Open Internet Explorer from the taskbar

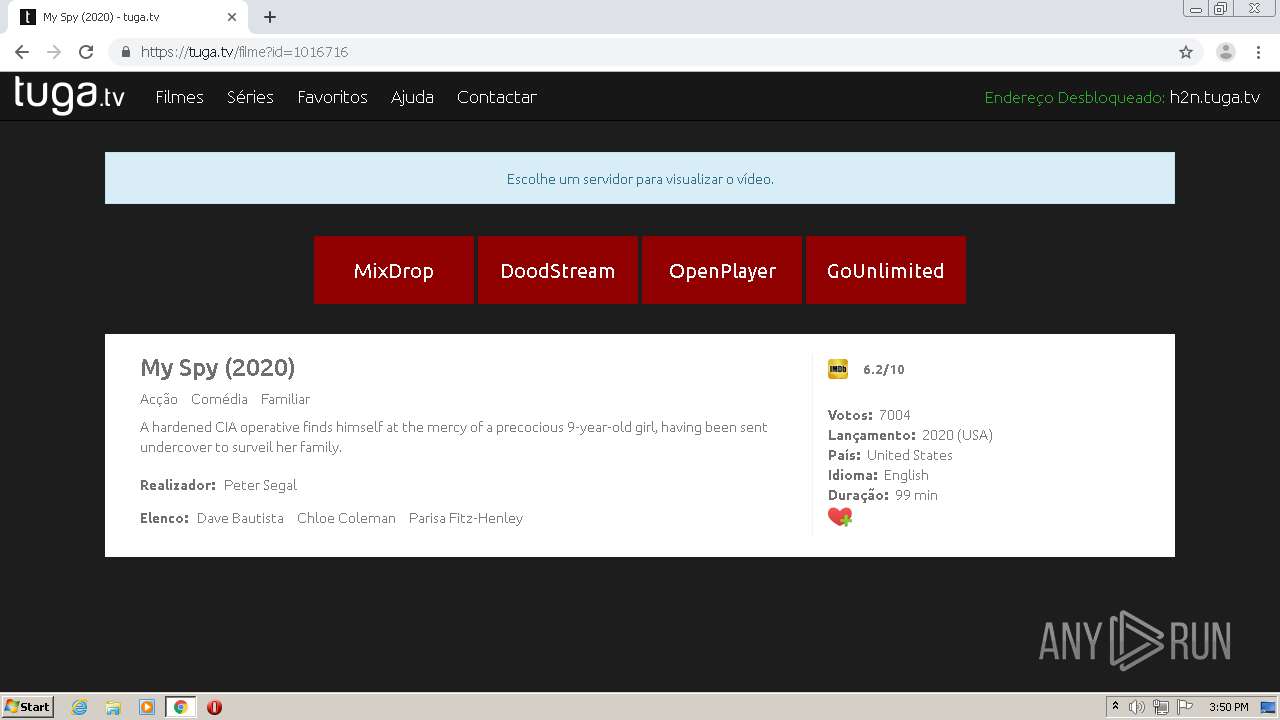(80, 707)
